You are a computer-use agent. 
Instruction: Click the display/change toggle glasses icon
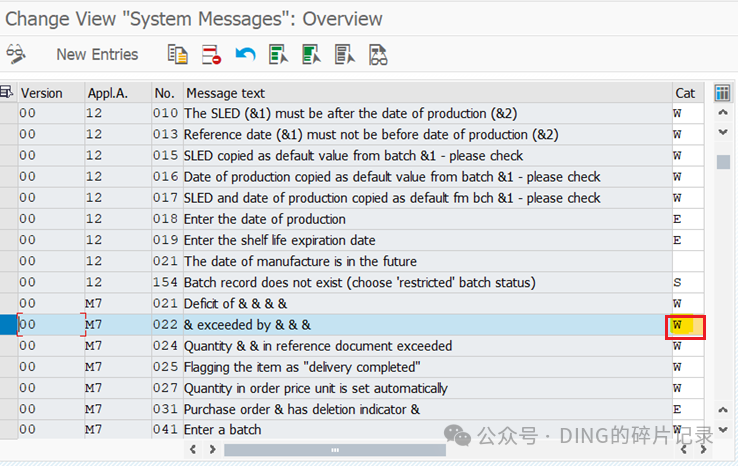coord(16,54)
